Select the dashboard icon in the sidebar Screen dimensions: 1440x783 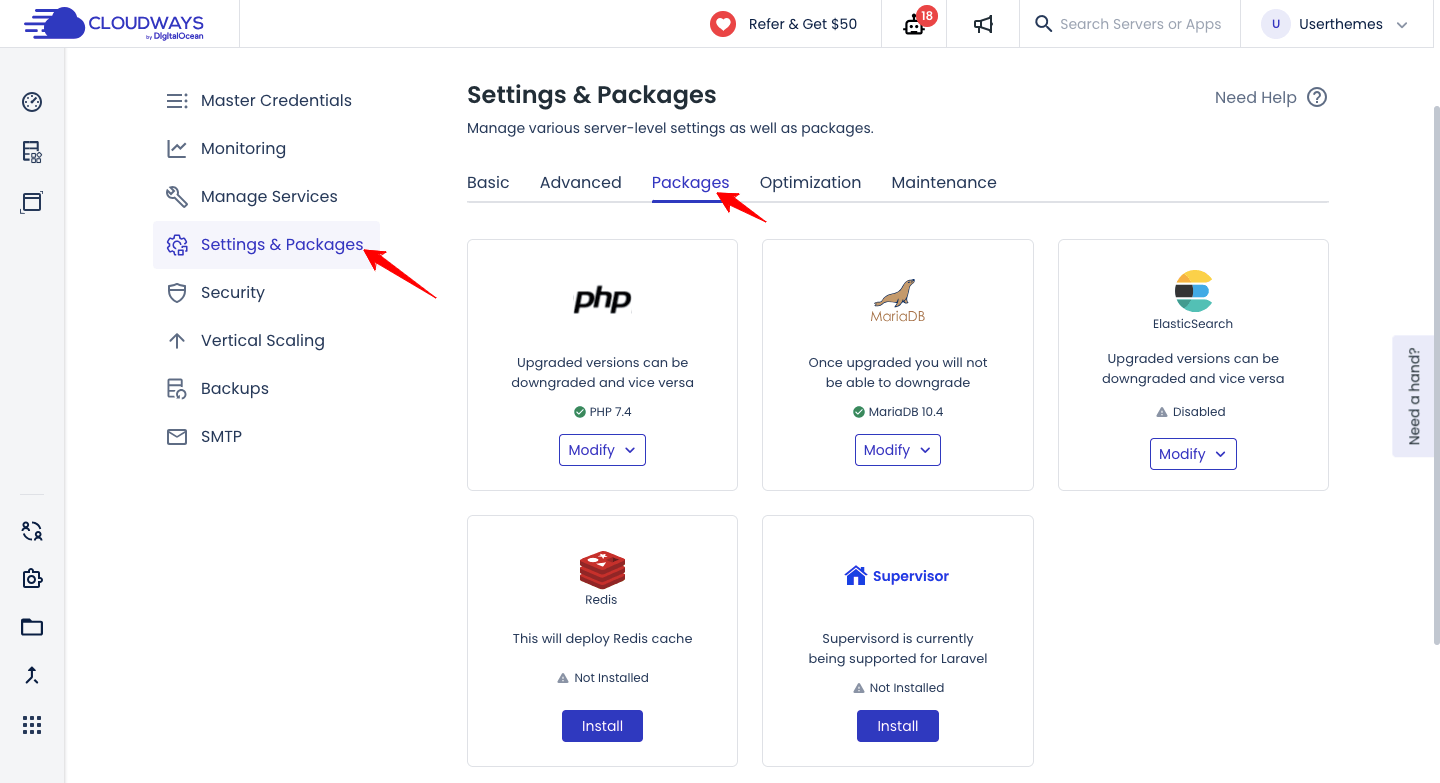(31, 102)
